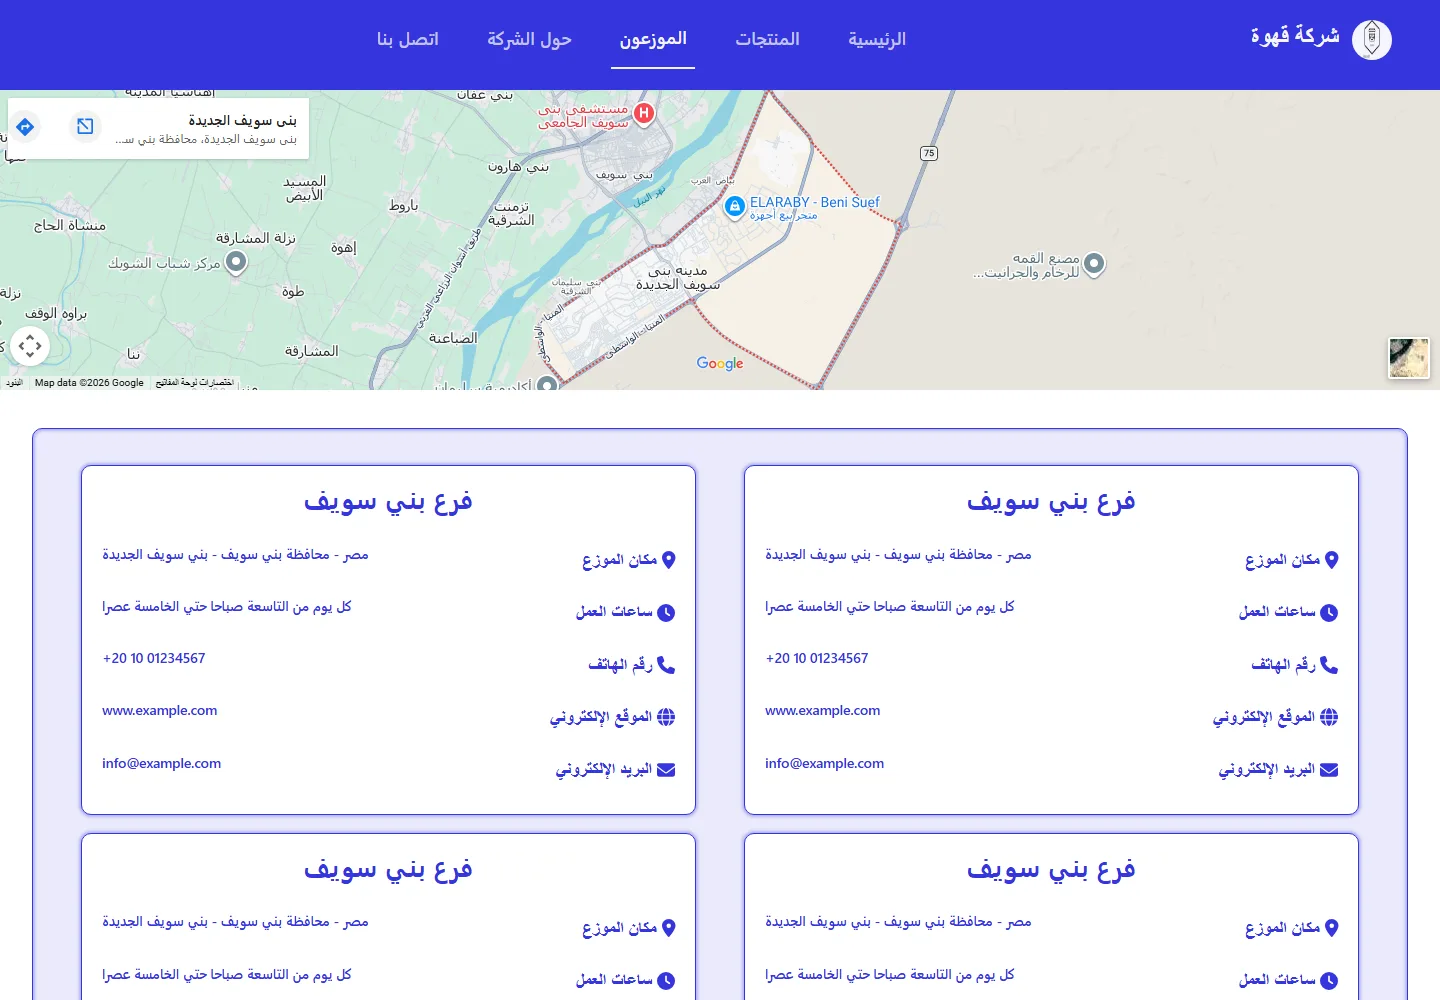
Task: Click فرع بني سويف heading in bottom-right card
Action: tap(1051, 869)
